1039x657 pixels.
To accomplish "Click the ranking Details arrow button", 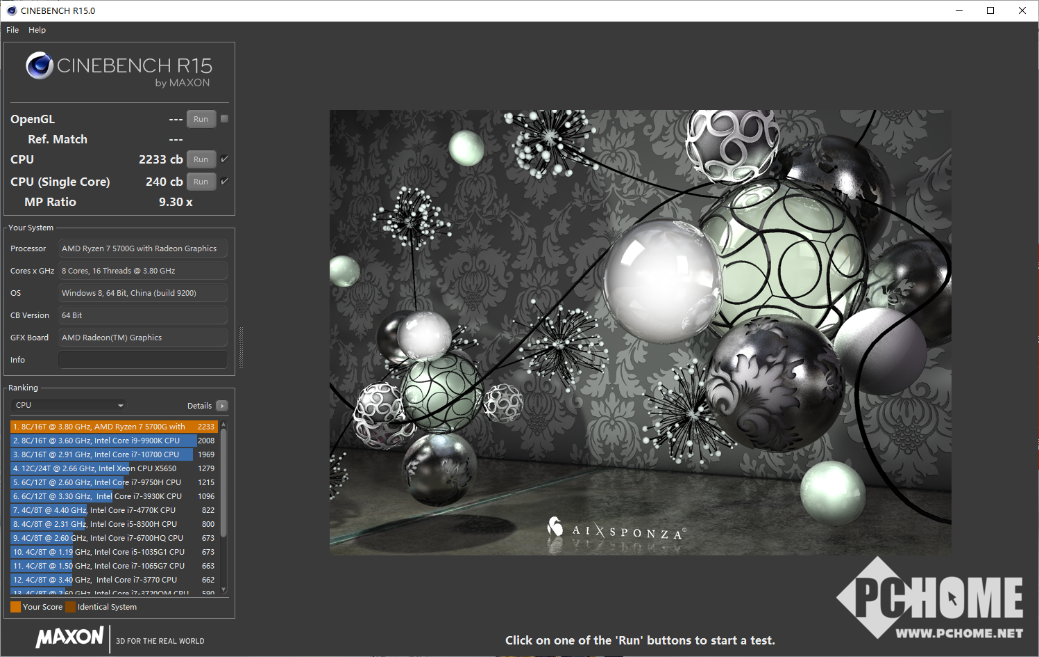I will (222, 405).
